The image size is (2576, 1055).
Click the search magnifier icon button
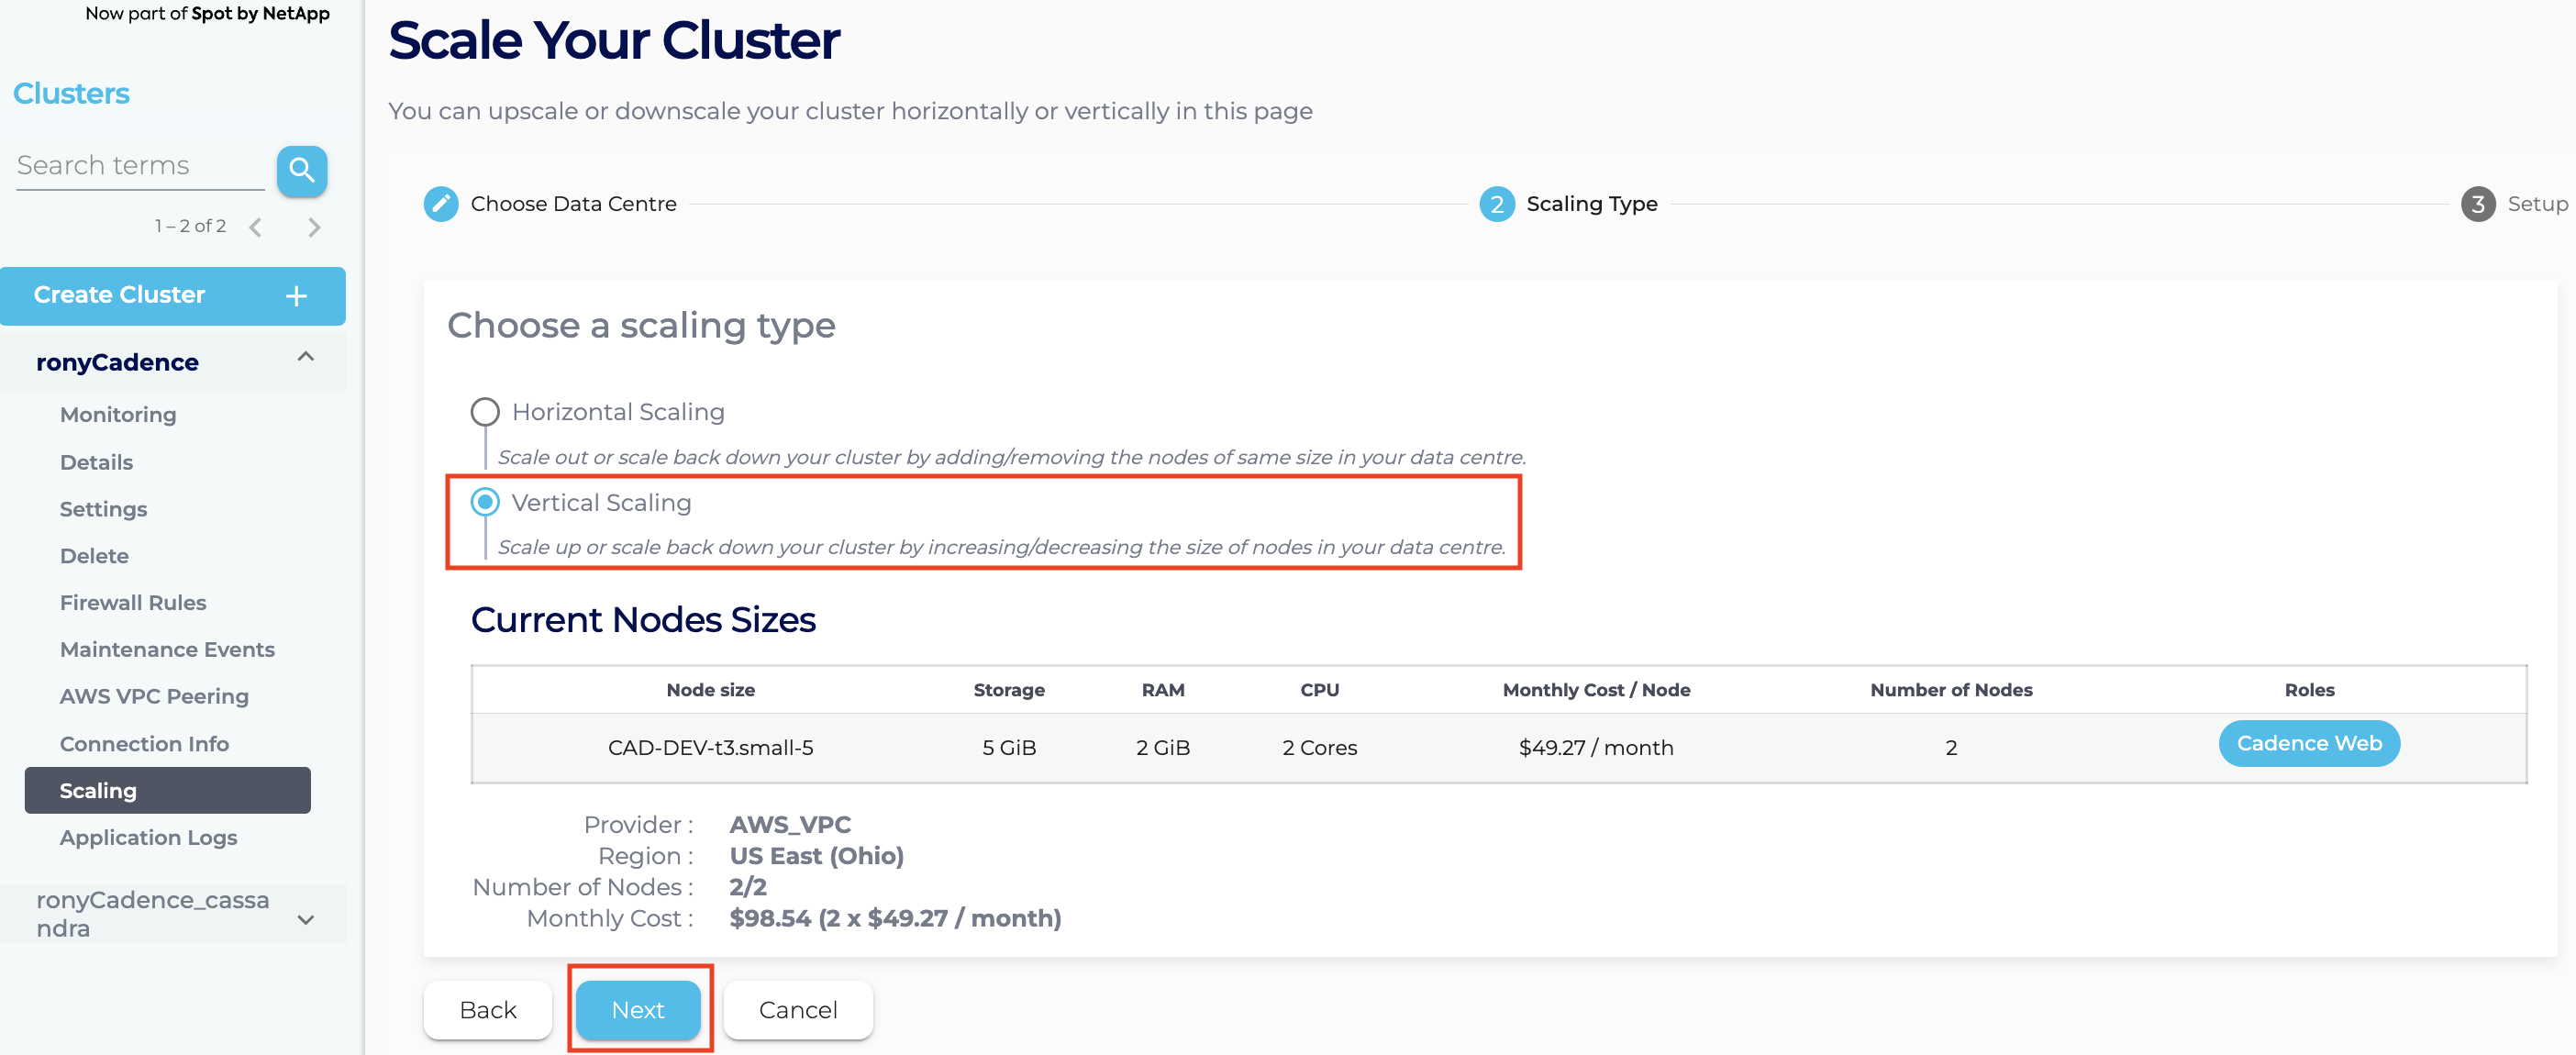click(301, 170)
